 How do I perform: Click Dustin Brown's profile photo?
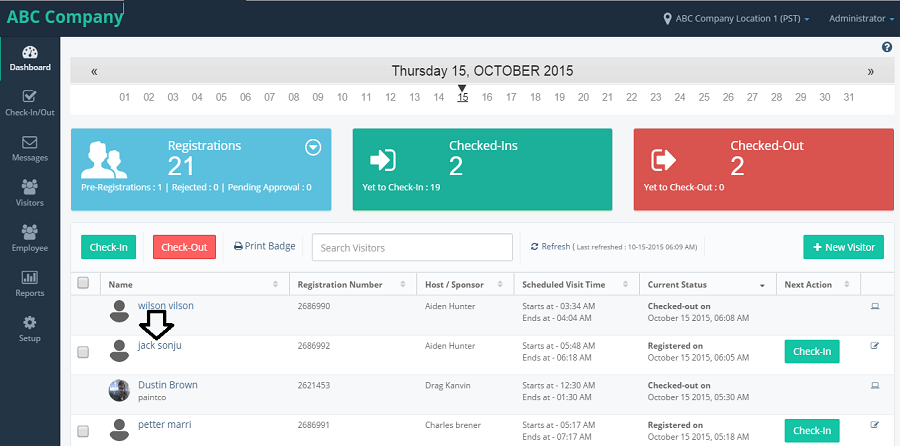coord(119,390)
